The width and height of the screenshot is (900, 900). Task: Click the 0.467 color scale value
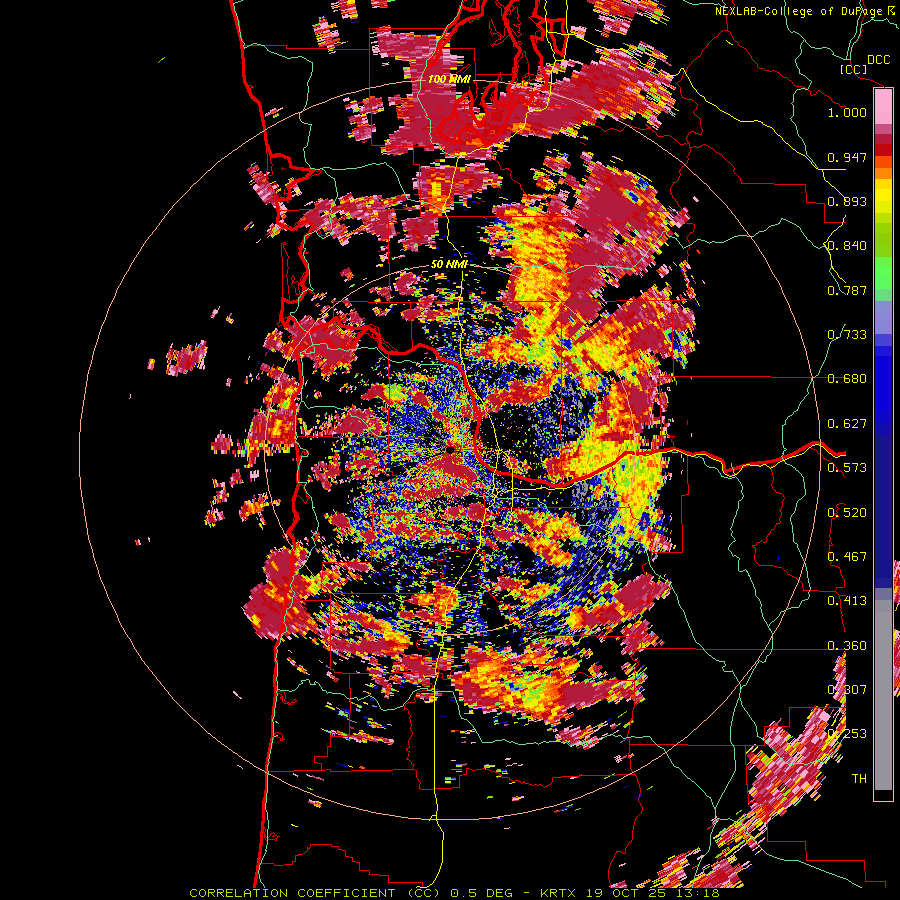pyautogui.click(x=847, y=557)
